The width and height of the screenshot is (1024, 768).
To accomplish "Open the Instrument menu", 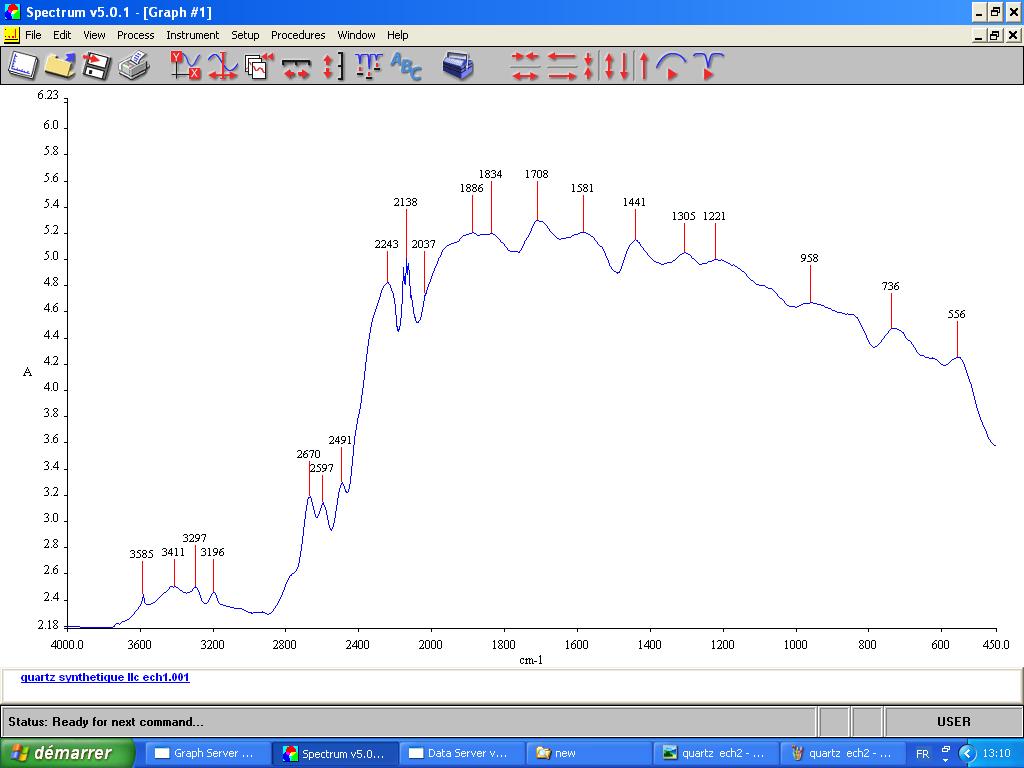I will 192,35.
